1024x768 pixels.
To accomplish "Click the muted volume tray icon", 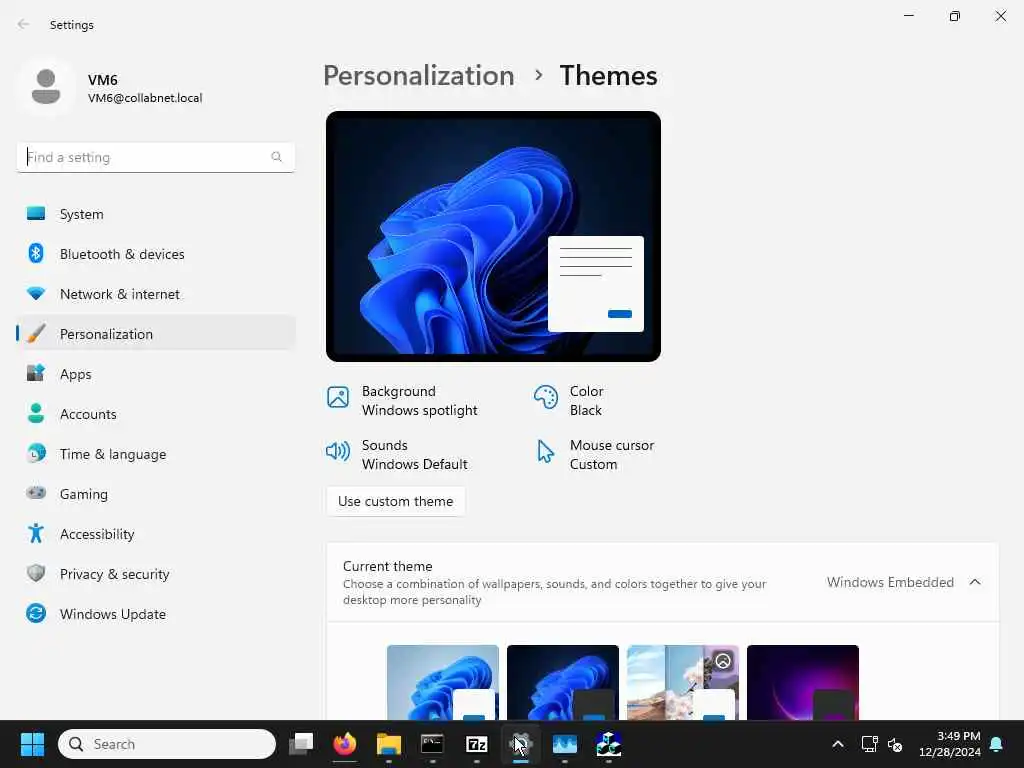I will tap(895, 744).
